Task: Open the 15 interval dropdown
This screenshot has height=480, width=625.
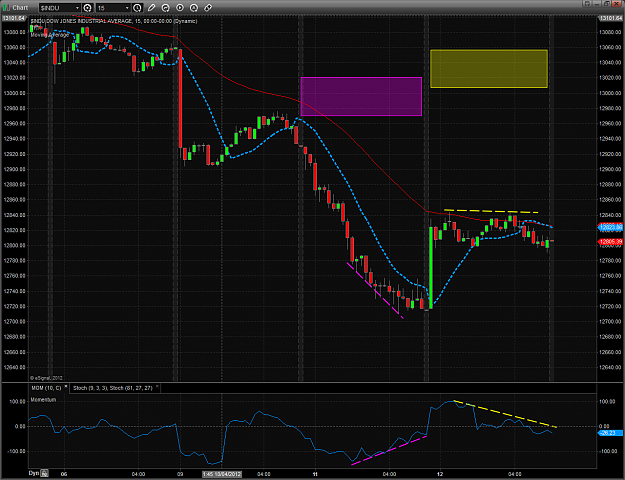Action: click(127, 8)
